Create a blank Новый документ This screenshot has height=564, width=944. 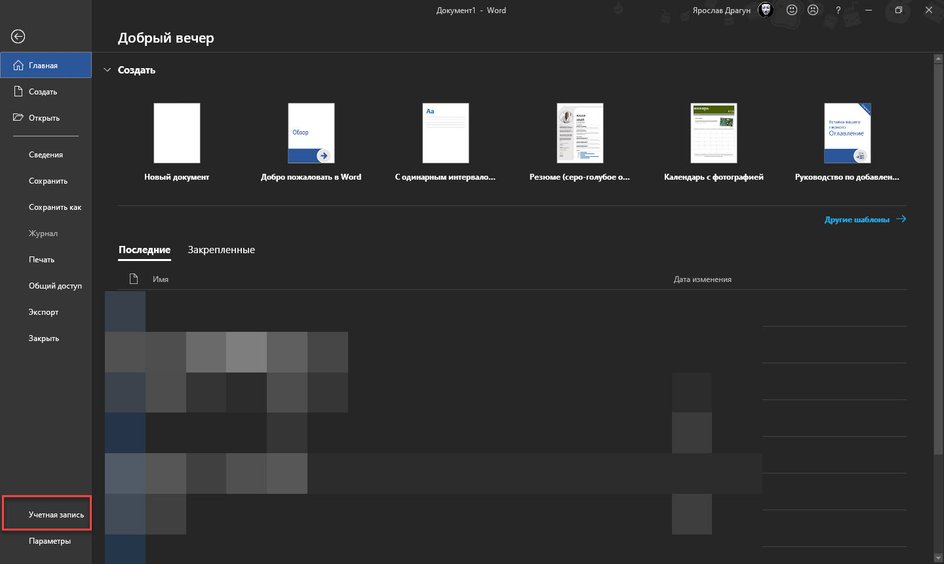coord(176,142)
